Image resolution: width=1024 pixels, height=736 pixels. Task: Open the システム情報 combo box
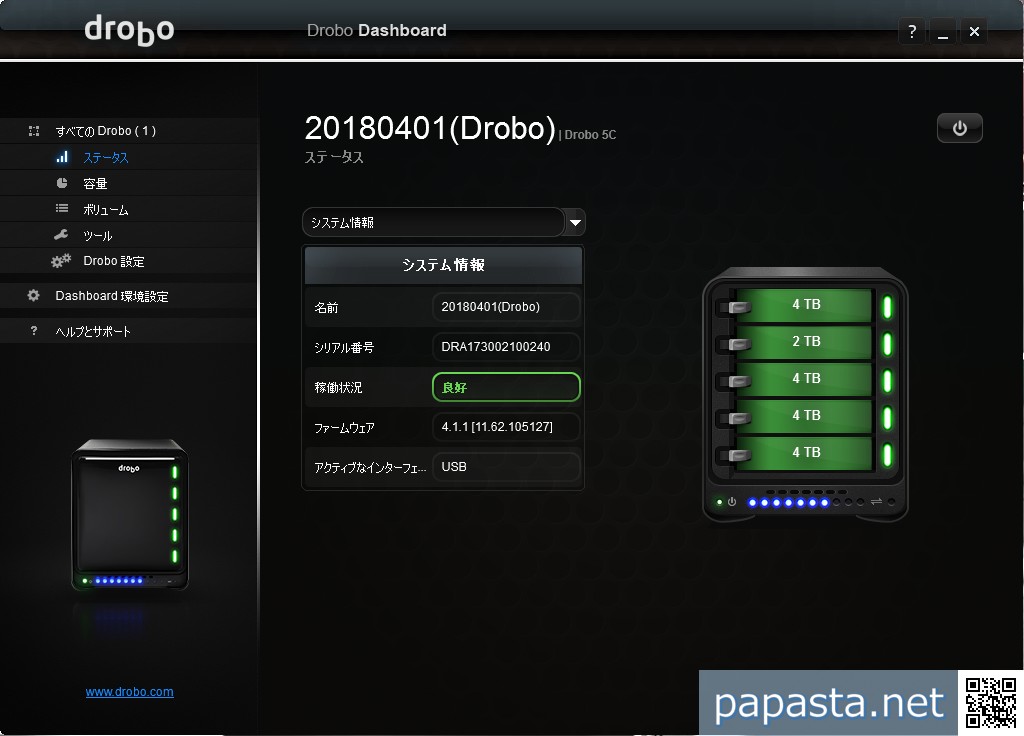click(434, 222)
